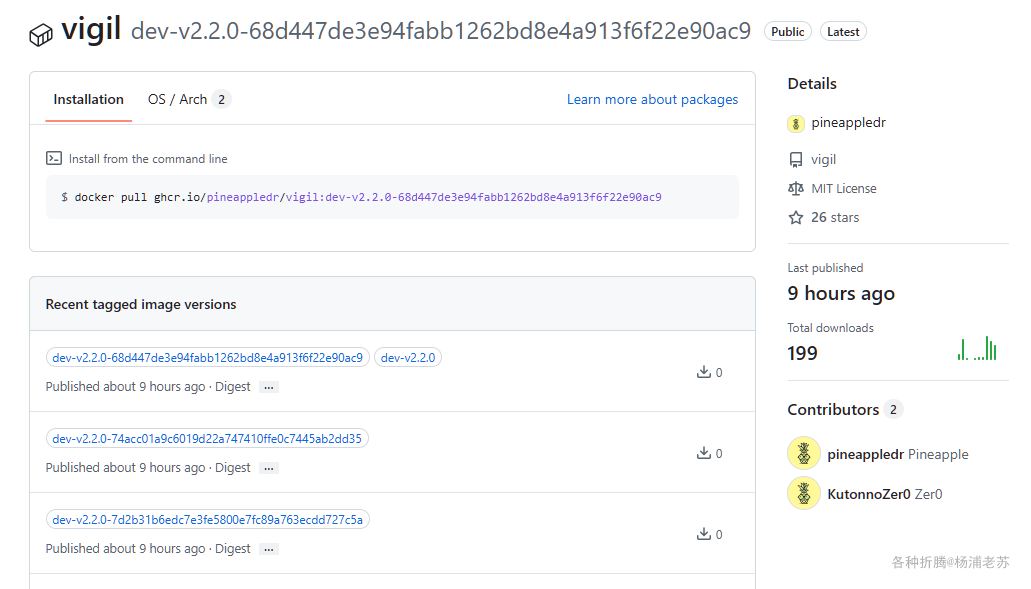This screenshot has width=1031, height=589.
Task: Click KutonnoZer0 contributor avatar
Action: 804,493
